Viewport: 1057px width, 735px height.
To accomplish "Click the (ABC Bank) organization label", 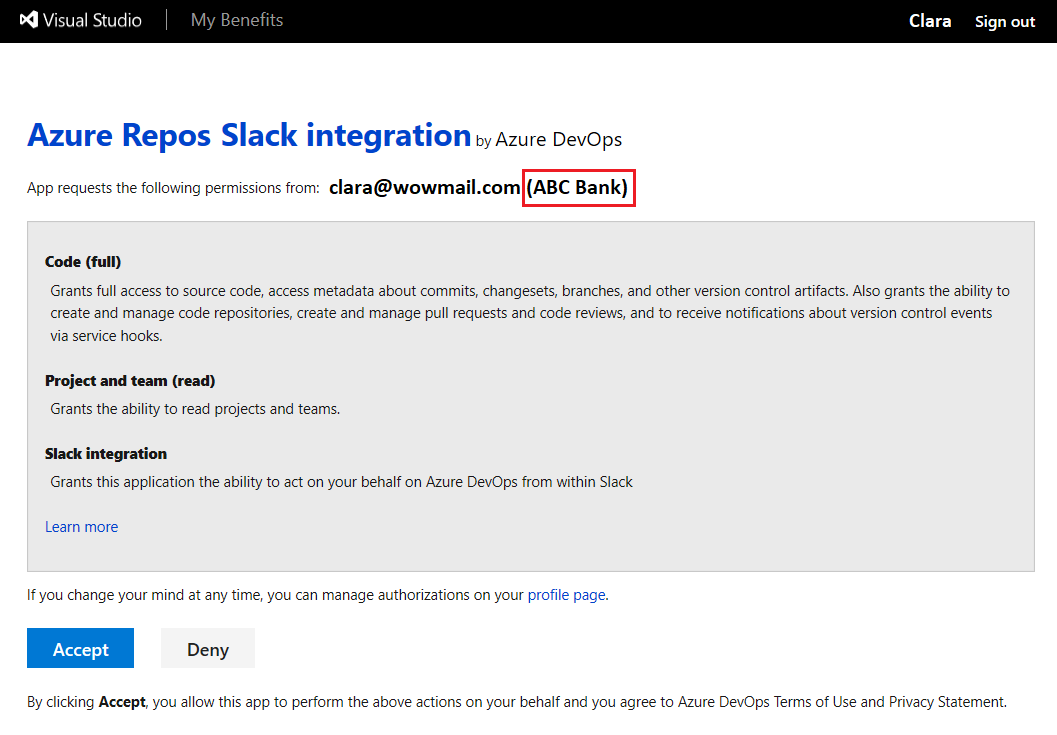I will tap(578, 187).
